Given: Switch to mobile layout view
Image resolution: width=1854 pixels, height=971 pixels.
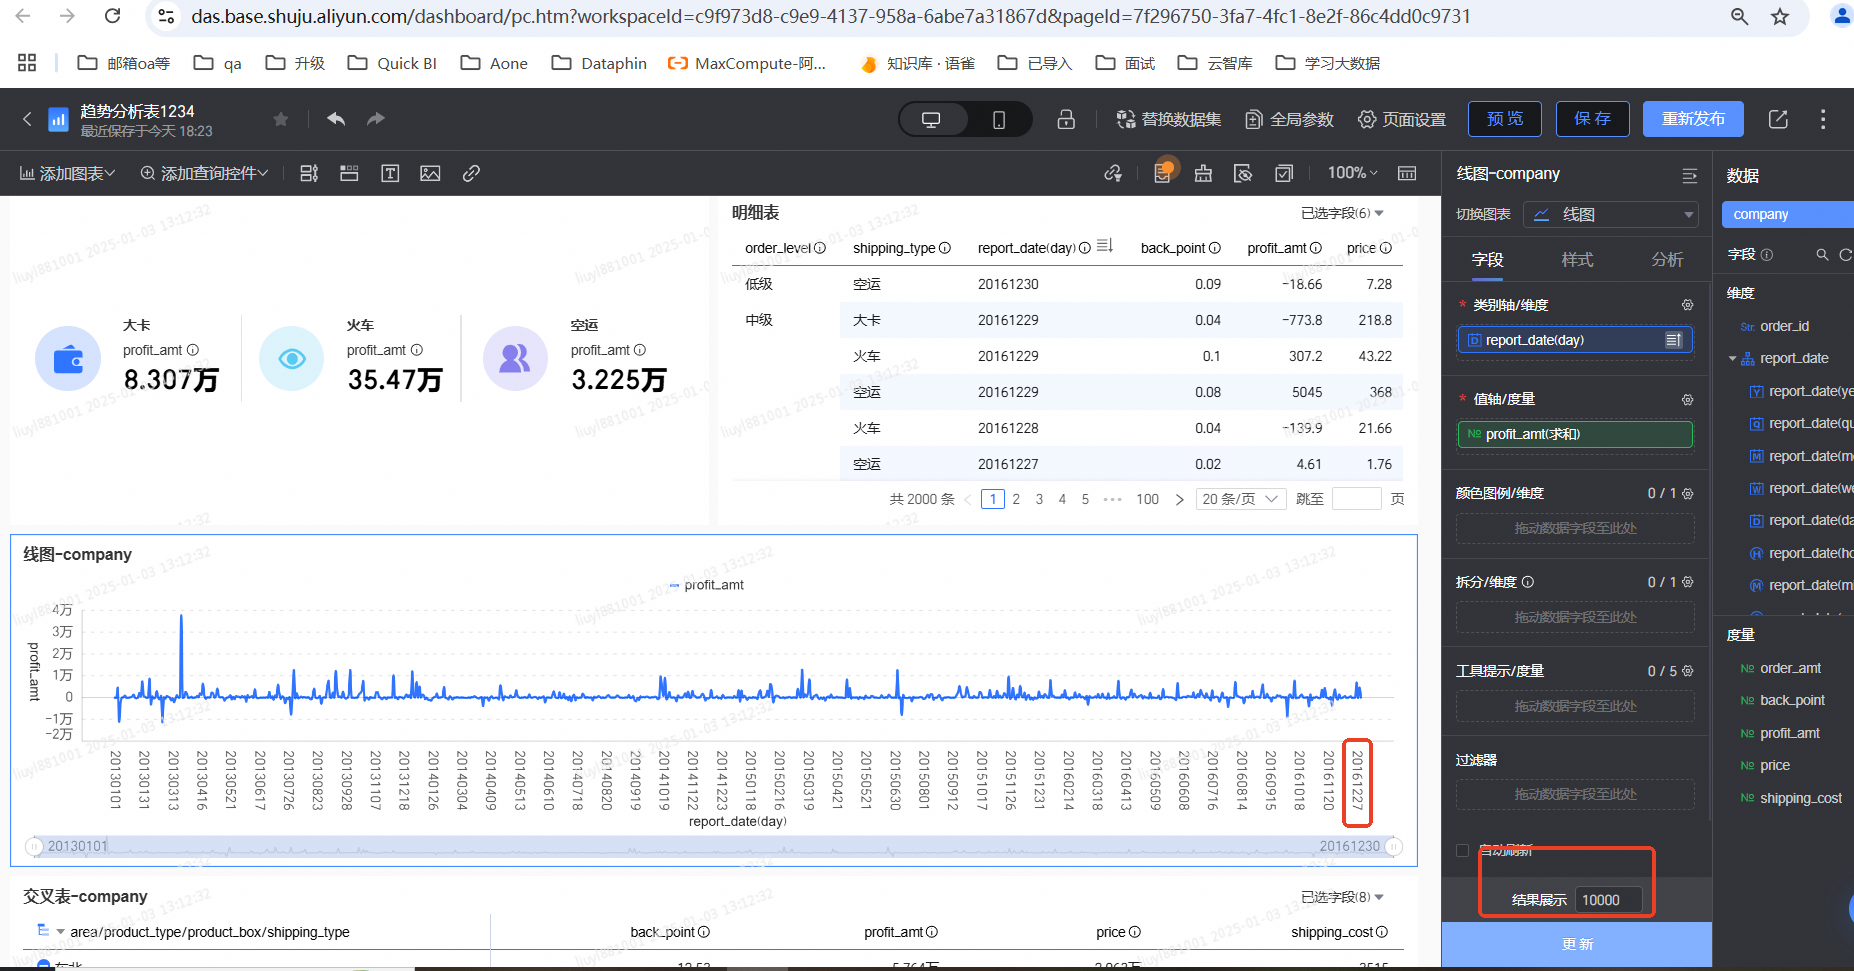Looking at the screenshot, I should (x=998, y=119).
